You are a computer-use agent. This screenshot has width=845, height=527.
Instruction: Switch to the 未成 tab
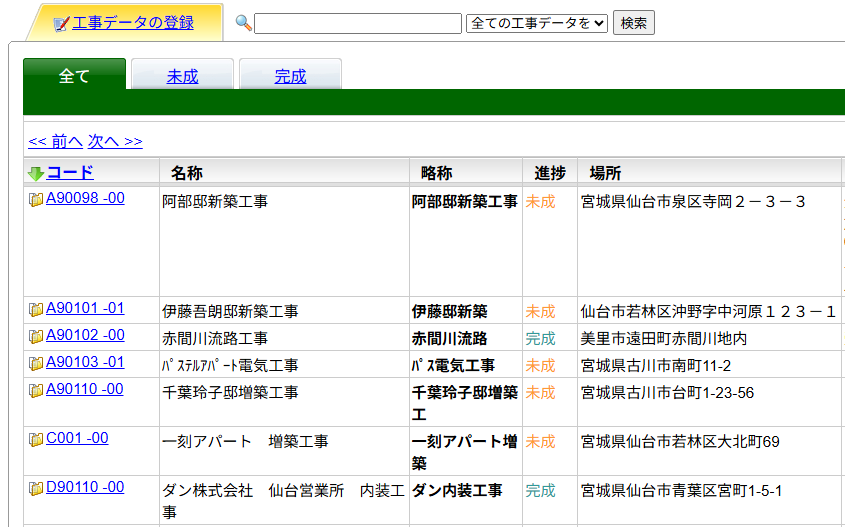click(182, 76)
